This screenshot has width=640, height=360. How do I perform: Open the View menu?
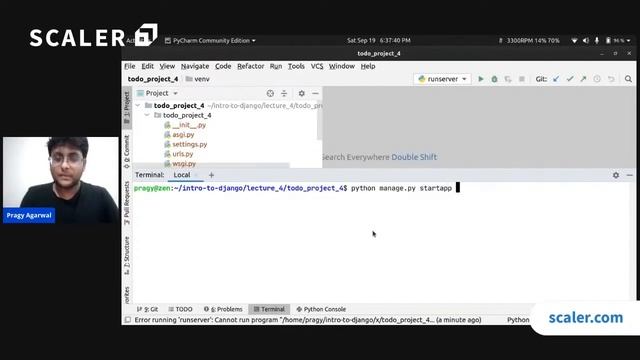(x=167, y=66)
